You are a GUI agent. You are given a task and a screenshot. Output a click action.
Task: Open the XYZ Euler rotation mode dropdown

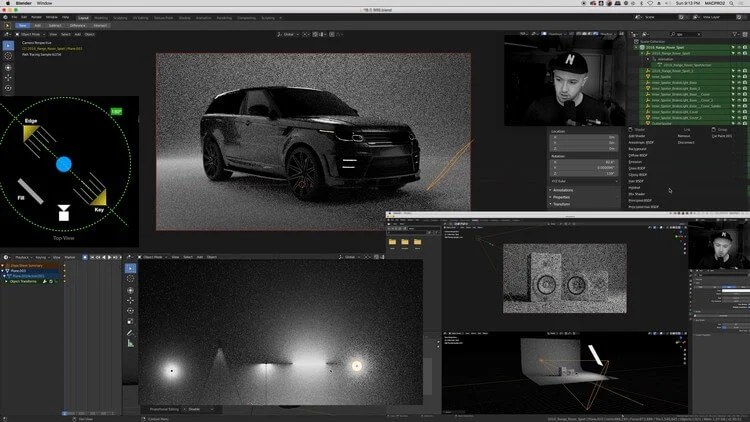[584, 181]
